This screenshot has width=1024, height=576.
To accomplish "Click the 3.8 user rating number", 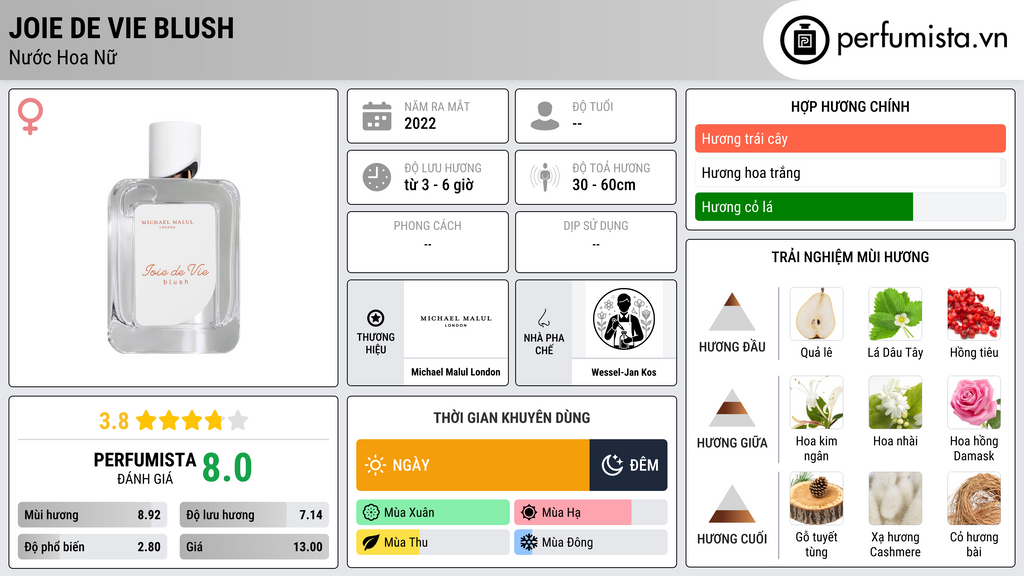I will (114, 421).
